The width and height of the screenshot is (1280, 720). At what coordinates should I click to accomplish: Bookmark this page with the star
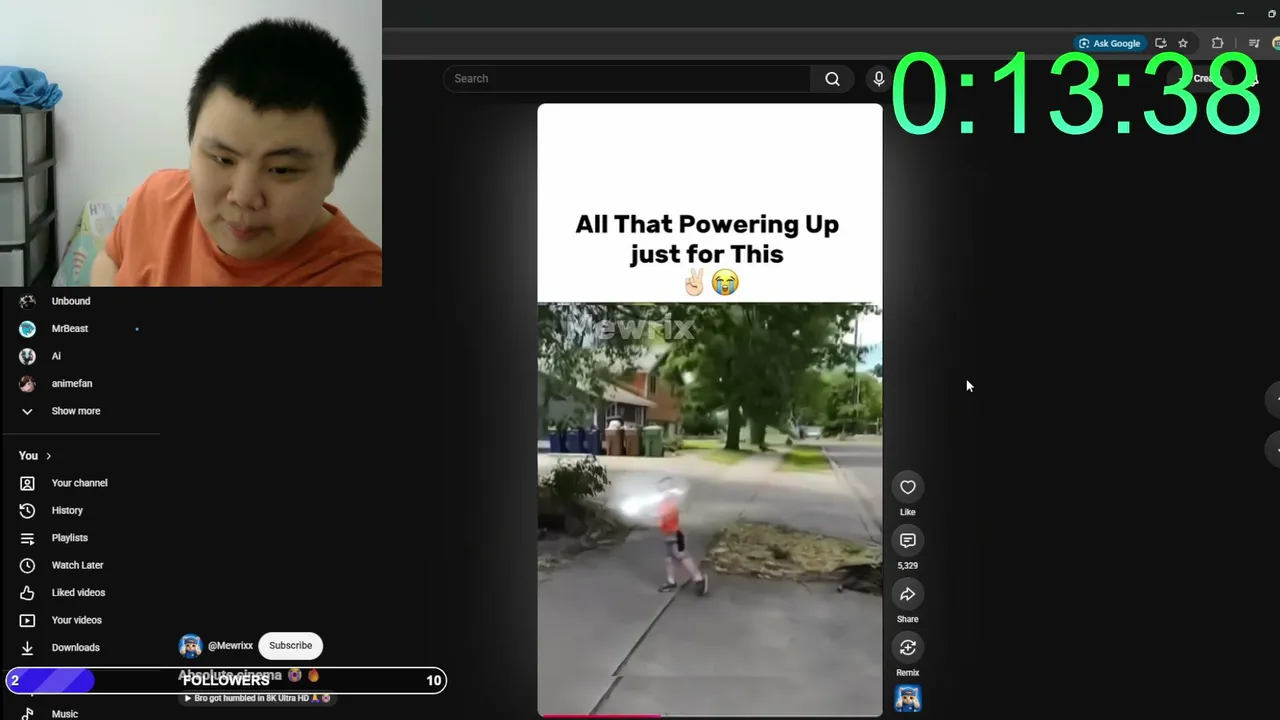[1183, 43]
